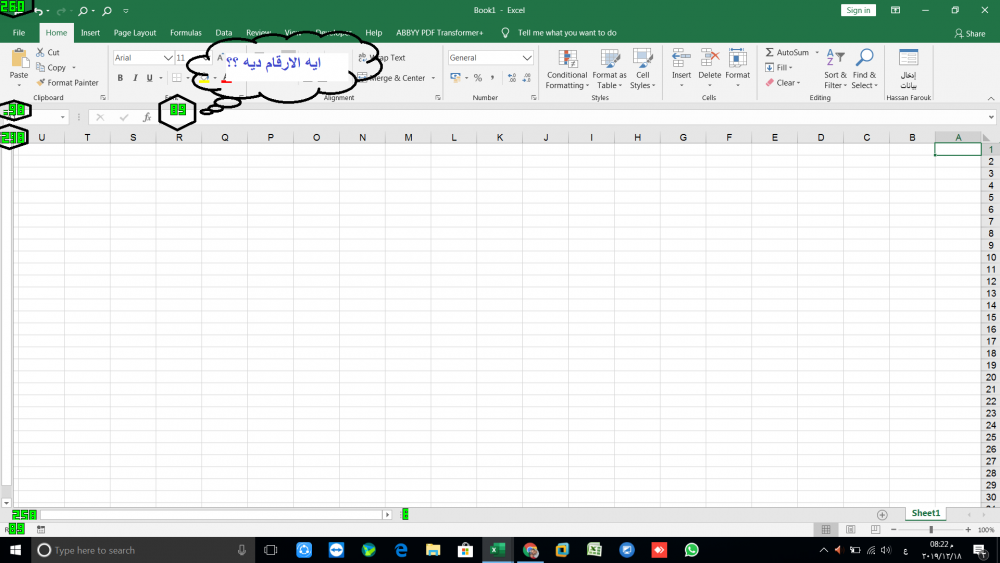Switch to Normal view in status bar

pos(826,529)
